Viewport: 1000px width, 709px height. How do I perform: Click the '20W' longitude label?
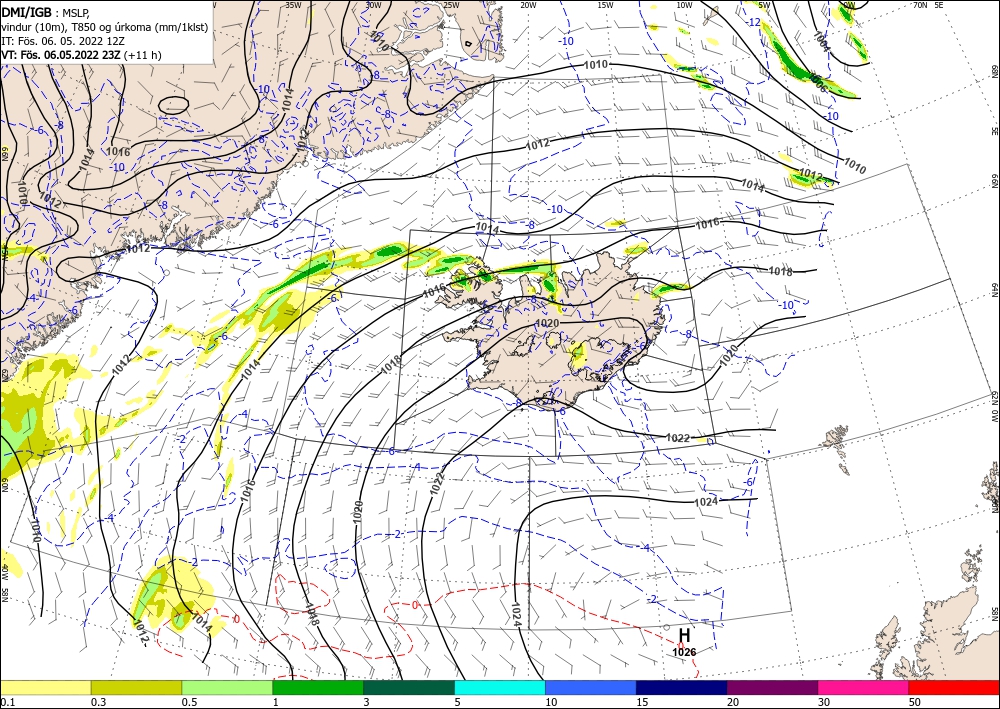[x=528, y=4]
